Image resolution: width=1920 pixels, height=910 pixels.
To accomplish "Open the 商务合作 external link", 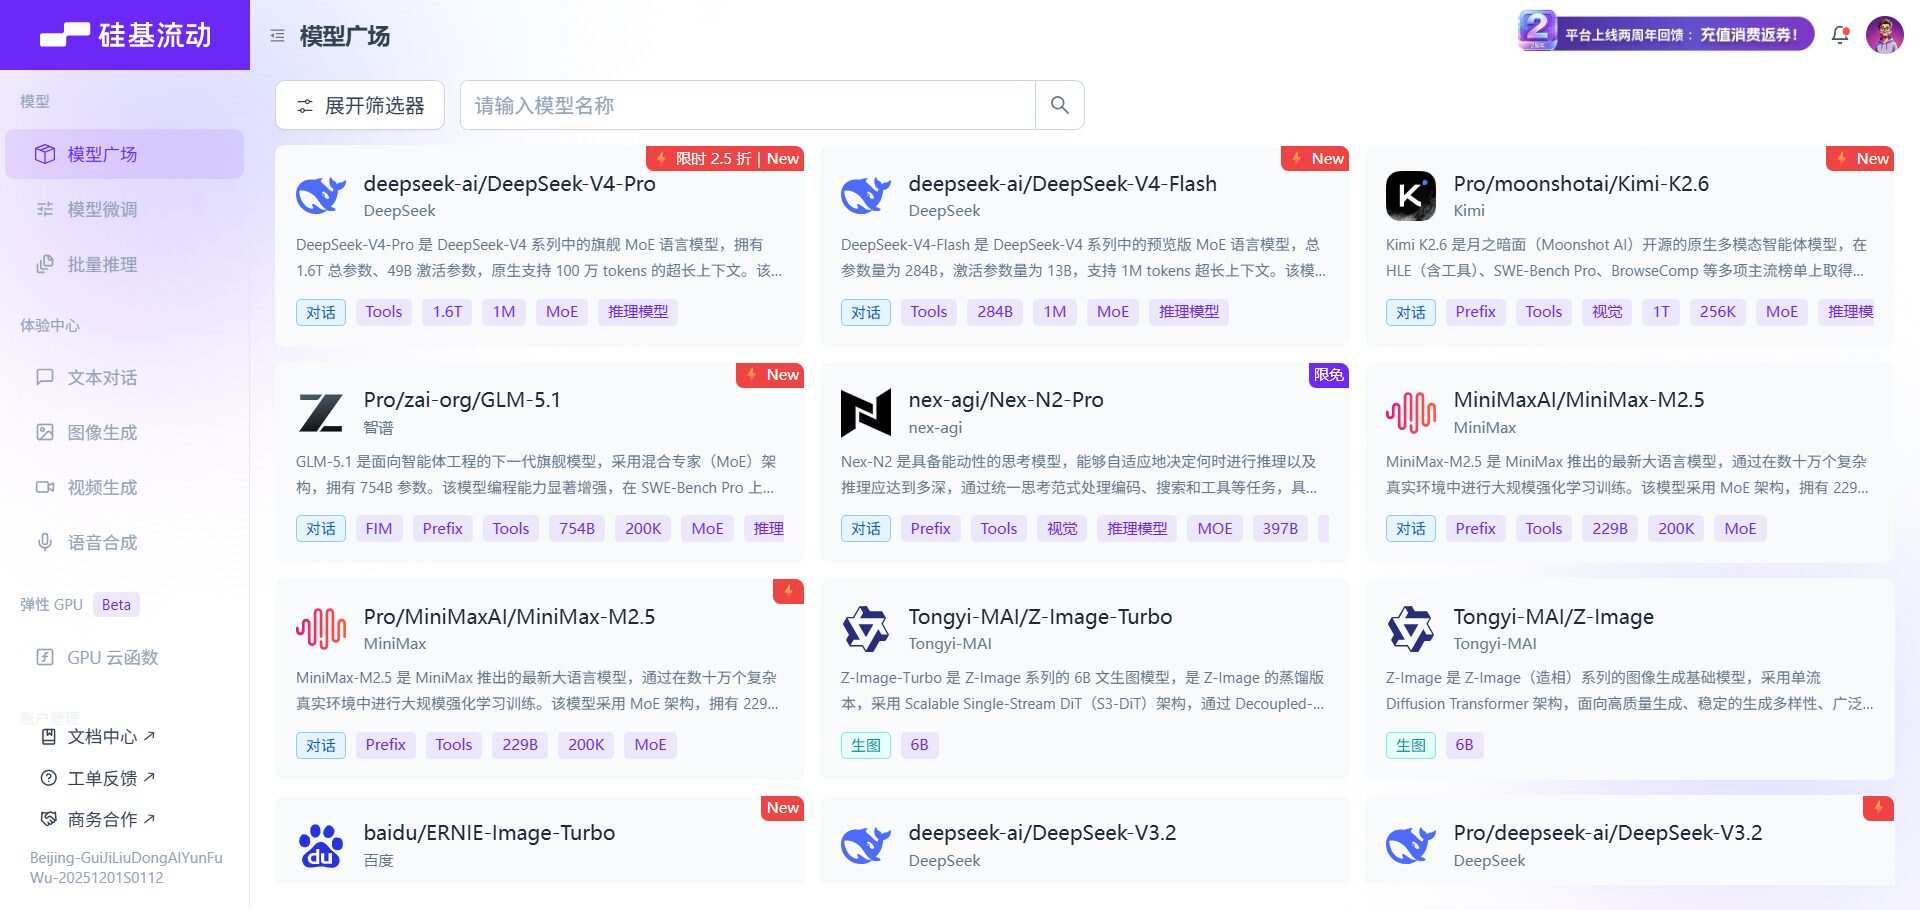I will pyautogui.click(x=98, y=819).
